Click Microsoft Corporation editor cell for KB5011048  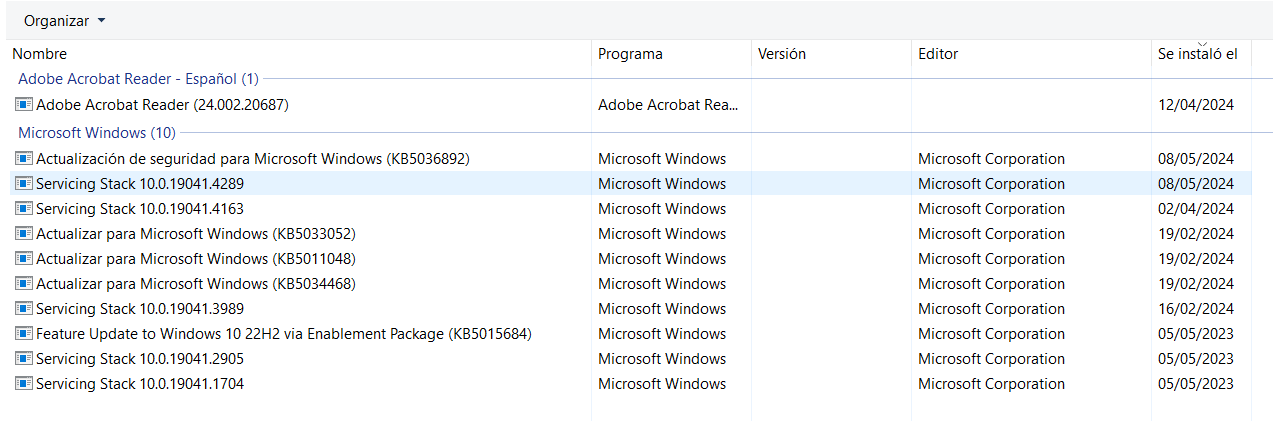pos(991,259)
